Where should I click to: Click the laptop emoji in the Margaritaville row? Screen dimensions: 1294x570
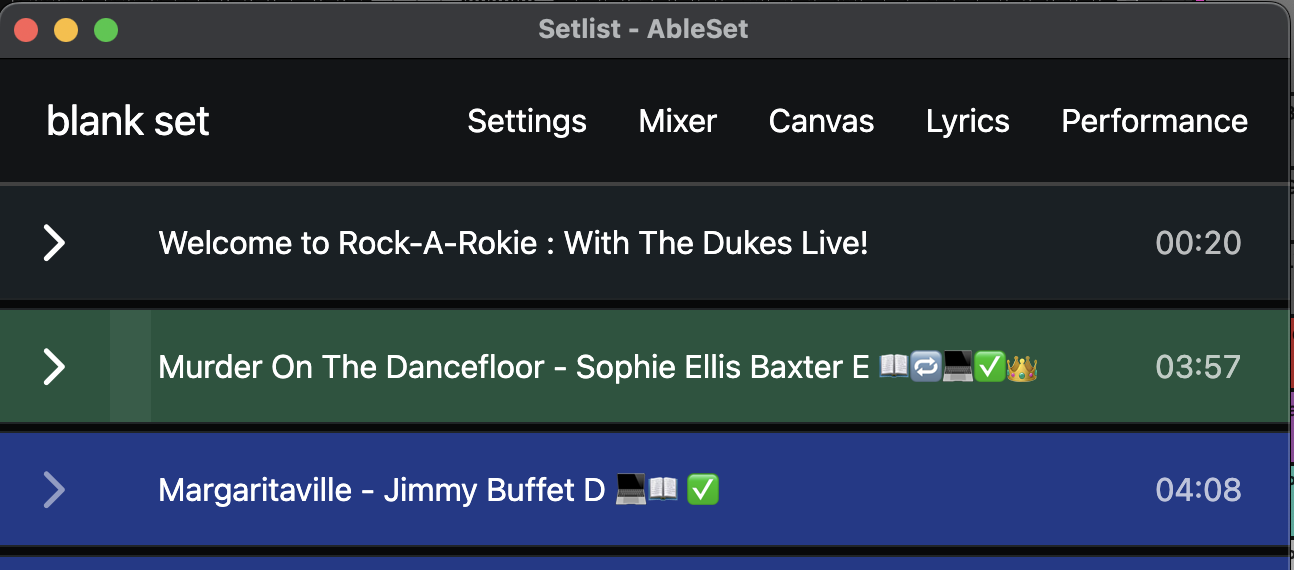point(630,490)
